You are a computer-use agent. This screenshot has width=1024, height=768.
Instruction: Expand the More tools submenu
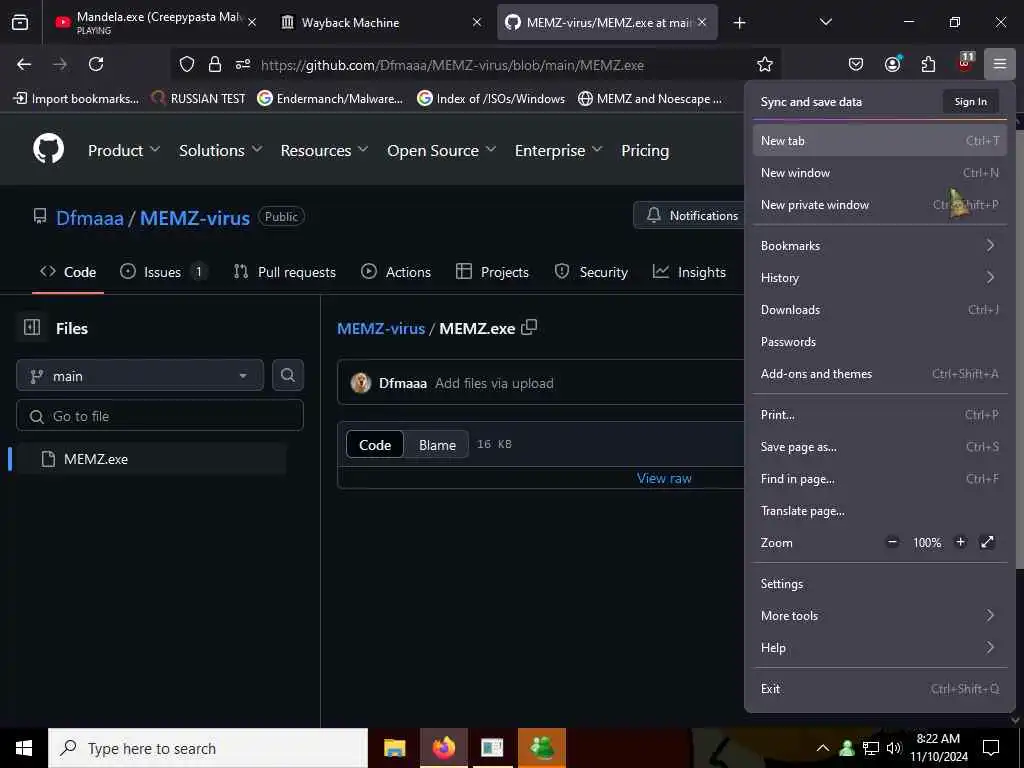coord(879,615)
